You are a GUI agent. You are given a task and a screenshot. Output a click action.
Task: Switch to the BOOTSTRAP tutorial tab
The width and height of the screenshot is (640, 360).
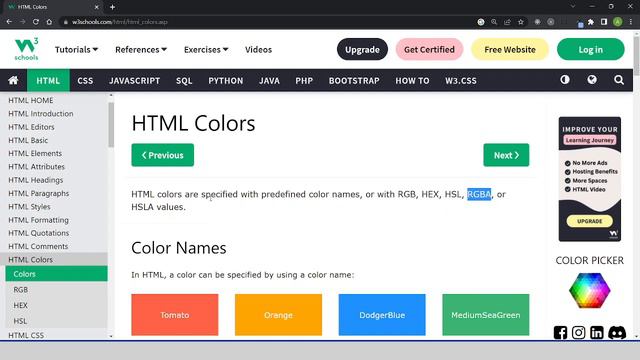(x=354, y=80)
